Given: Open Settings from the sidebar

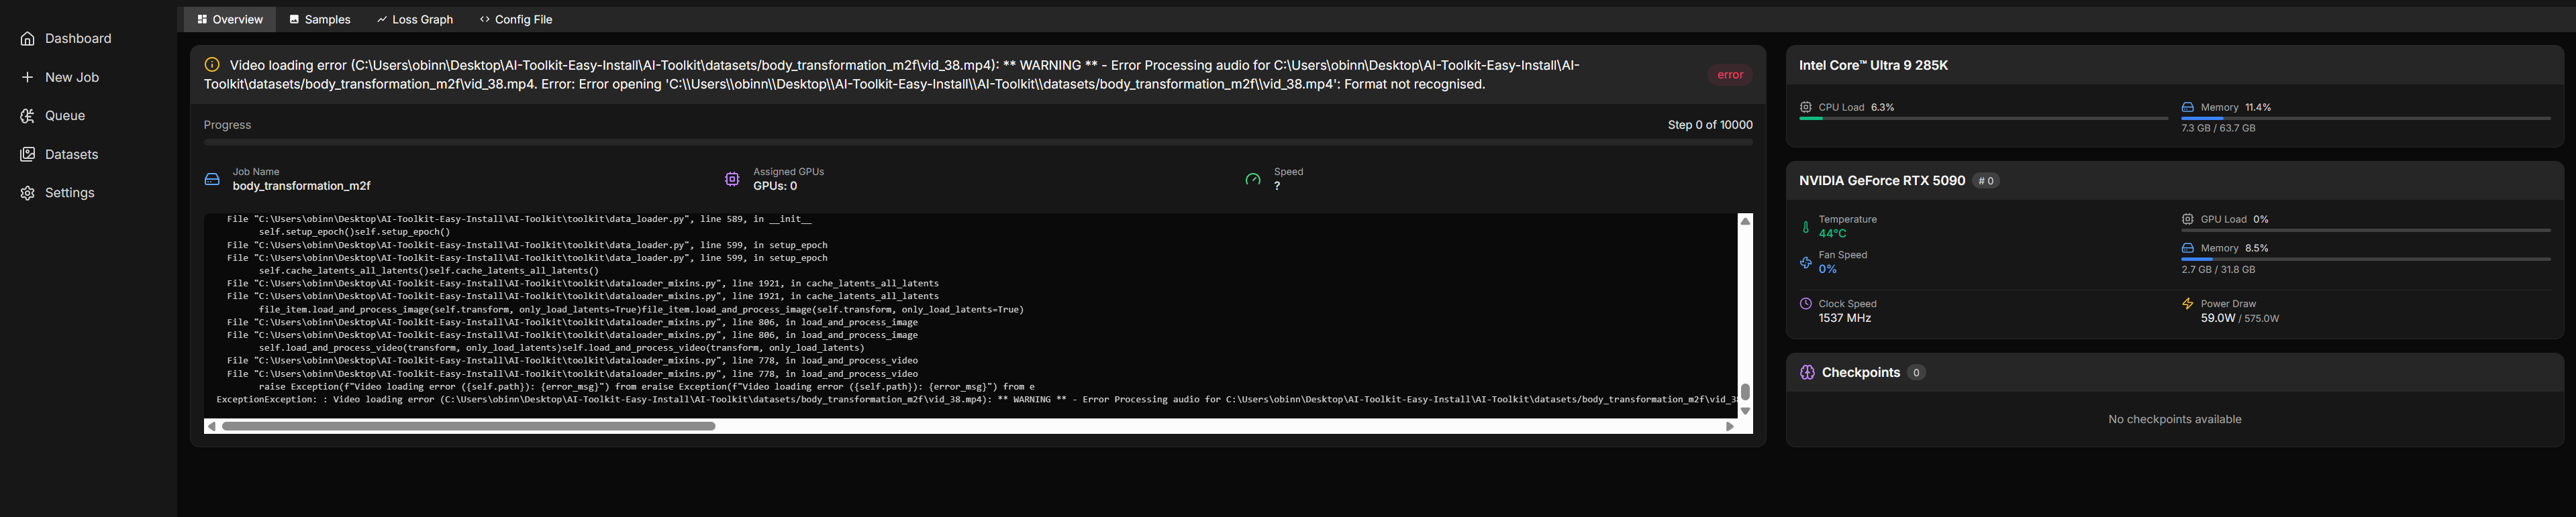Looking at the screenshot, I should click(58, 193).
